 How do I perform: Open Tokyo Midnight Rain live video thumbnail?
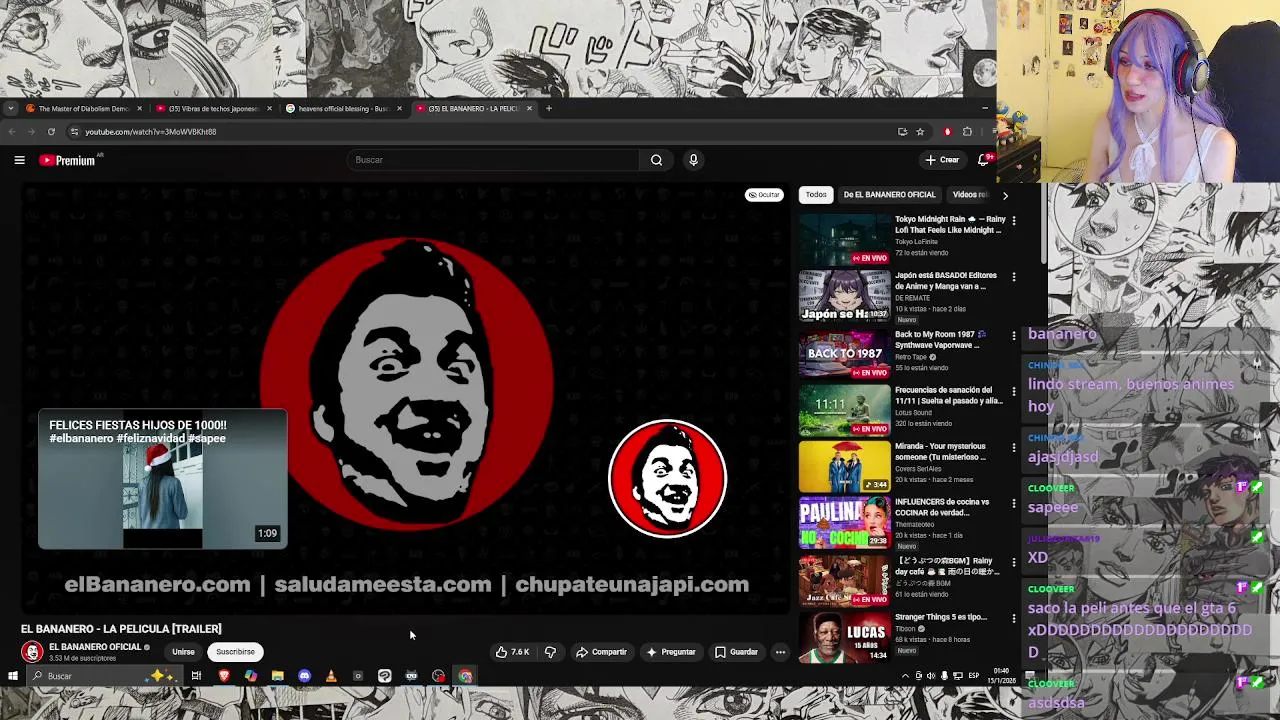pos(844,240)
